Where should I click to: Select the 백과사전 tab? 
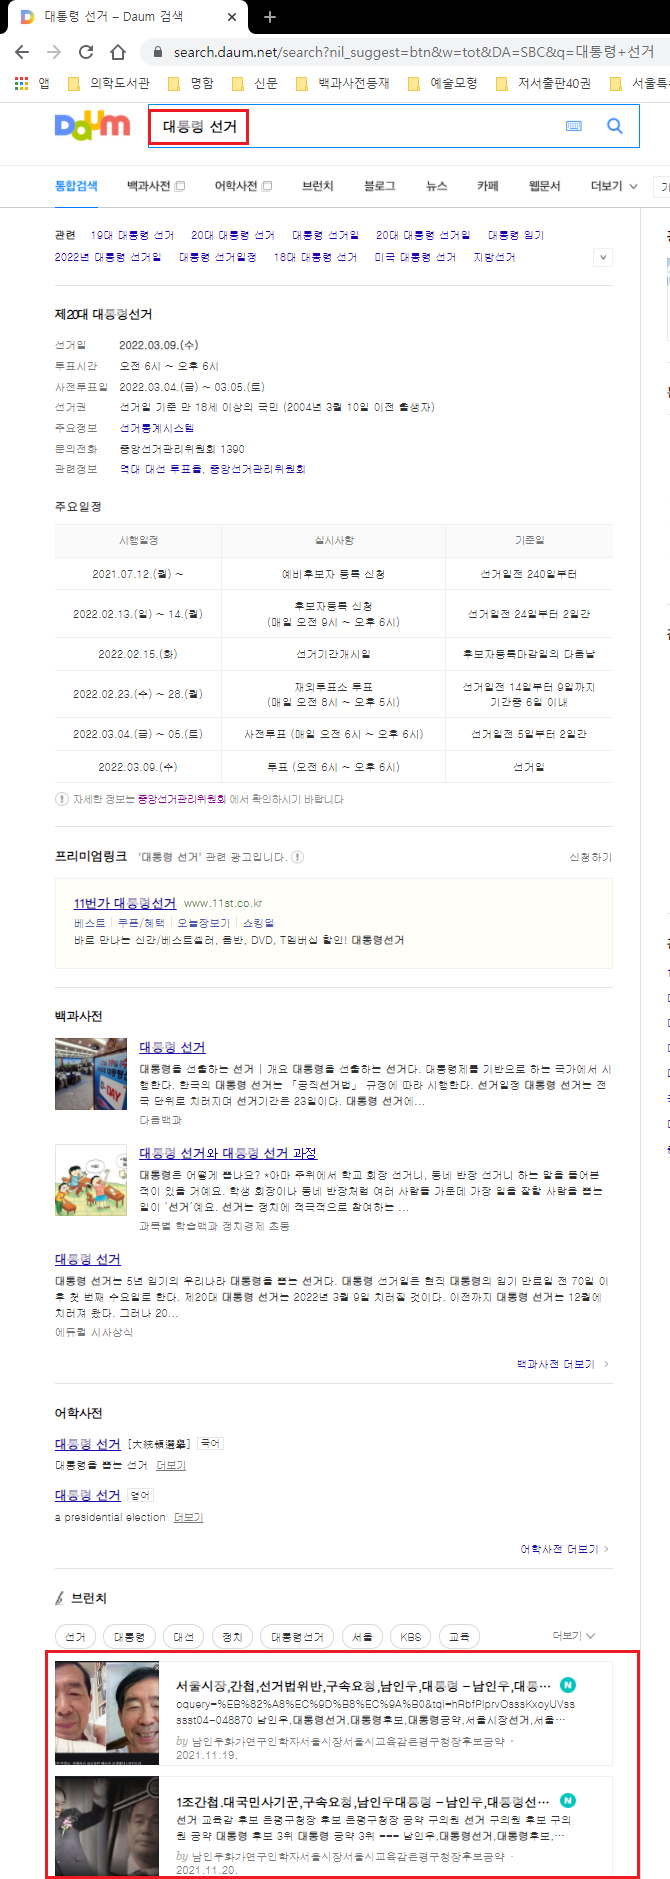(155, 186)
